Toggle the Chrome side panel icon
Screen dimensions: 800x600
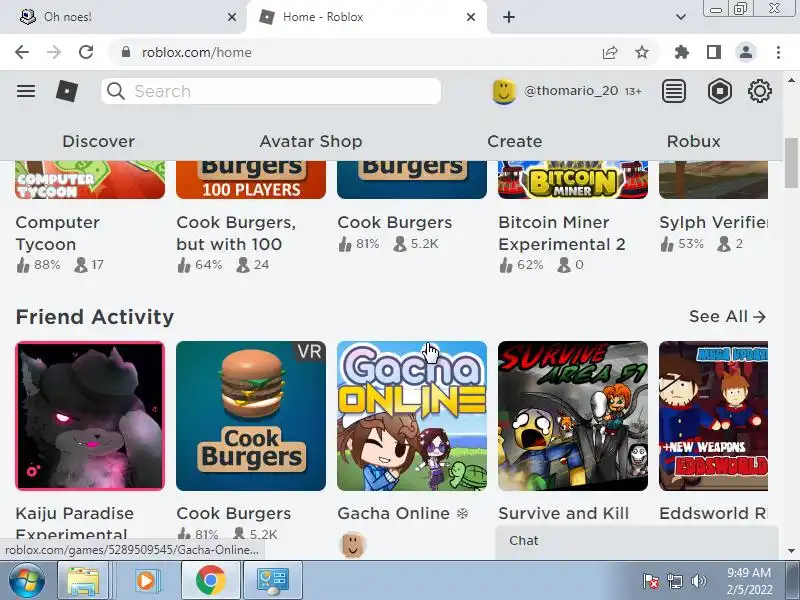pos(714,52)
